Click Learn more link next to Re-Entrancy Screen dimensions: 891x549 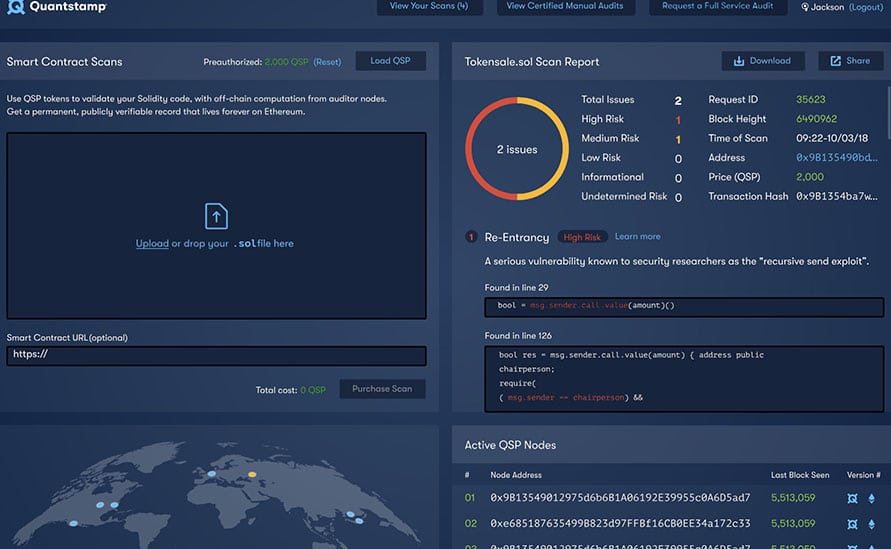click(638, 236)
